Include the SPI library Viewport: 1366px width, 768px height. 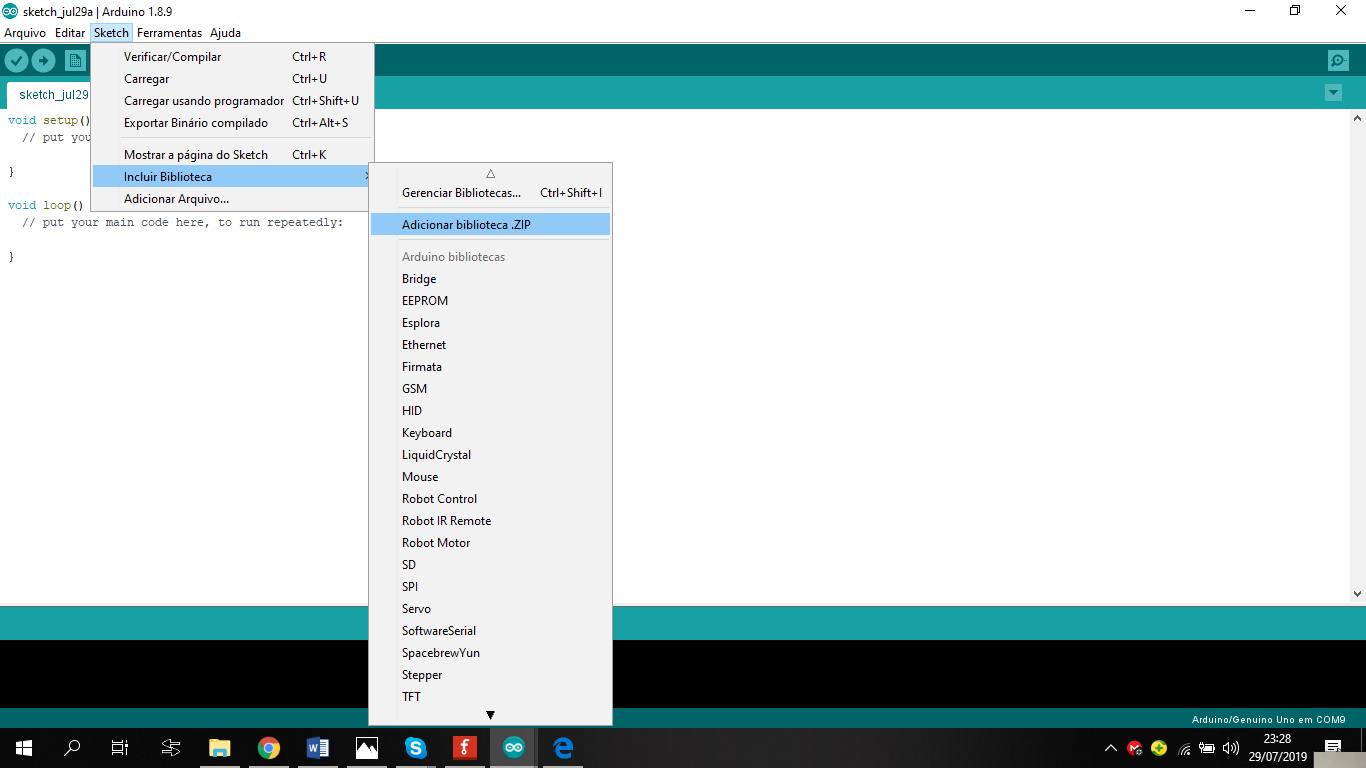click(490, 587)
